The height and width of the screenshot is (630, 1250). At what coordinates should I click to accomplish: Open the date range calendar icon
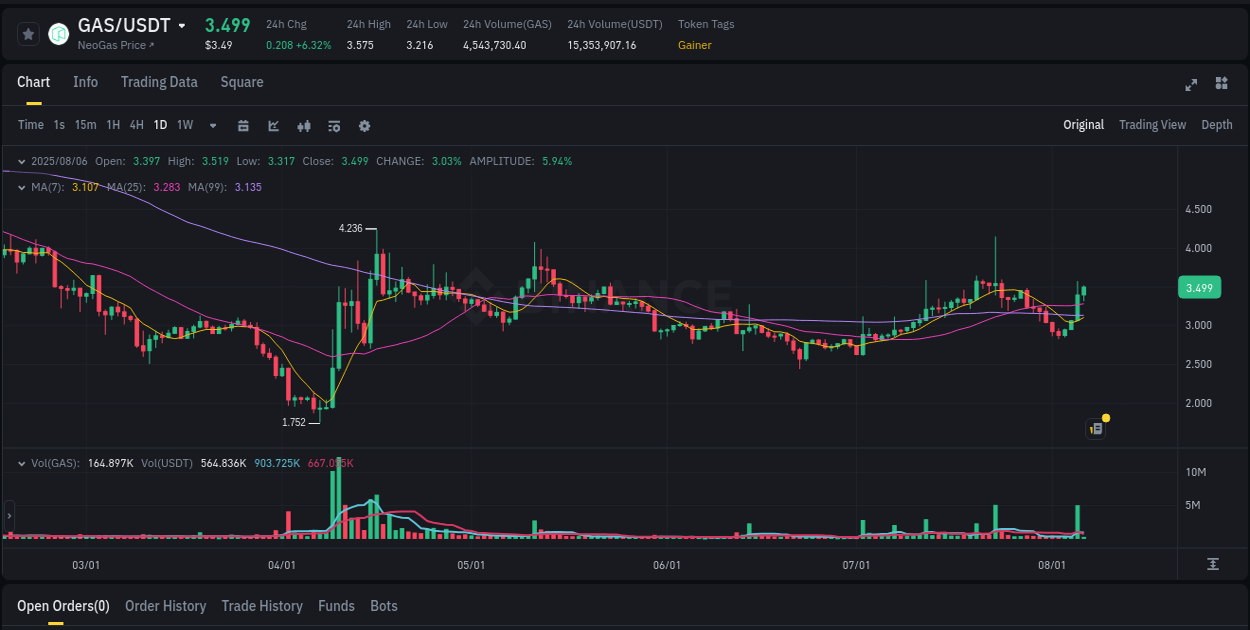coord(243,125)
